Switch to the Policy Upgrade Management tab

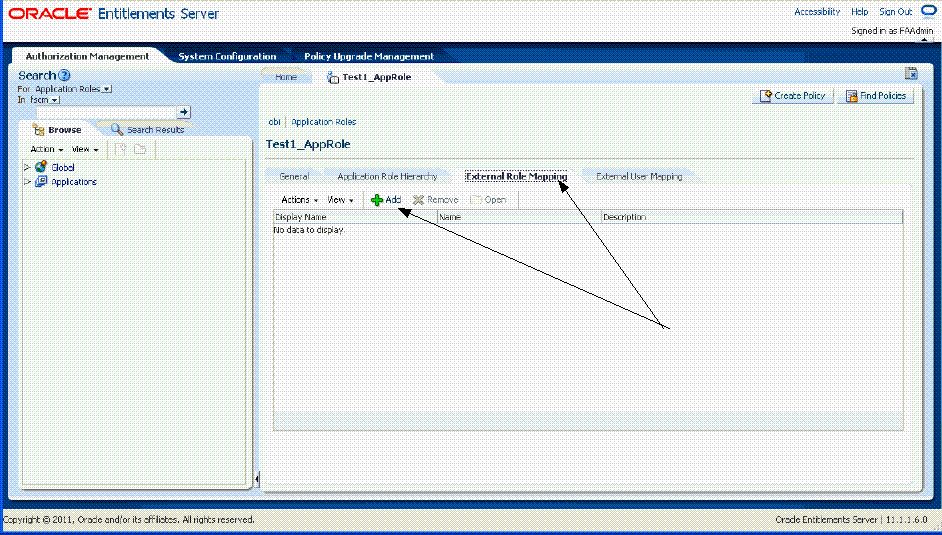coord(369,56)
